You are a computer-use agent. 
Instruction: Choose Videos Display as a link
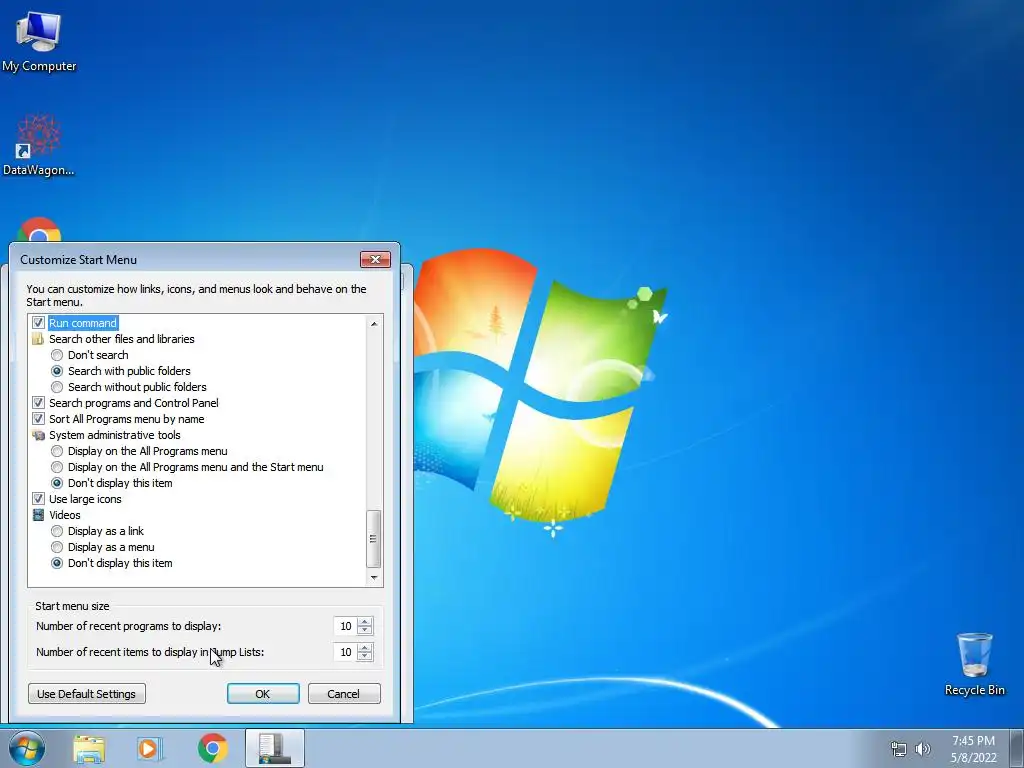tap(57, 532)
